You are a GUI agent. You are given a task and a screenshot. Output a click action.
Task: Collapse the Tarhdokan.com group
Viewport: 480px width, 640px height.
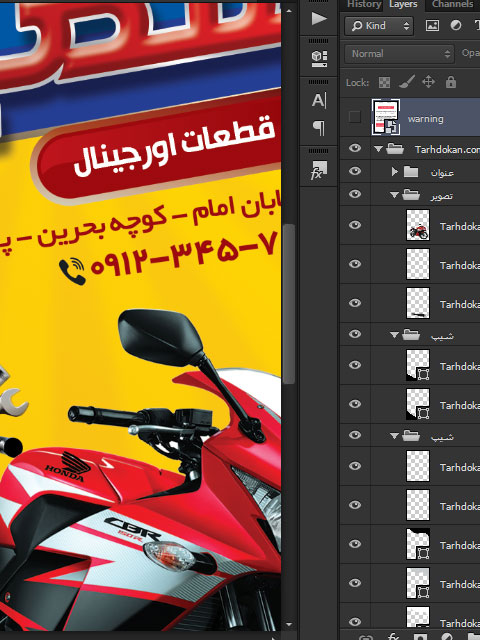tap(378, 149)
